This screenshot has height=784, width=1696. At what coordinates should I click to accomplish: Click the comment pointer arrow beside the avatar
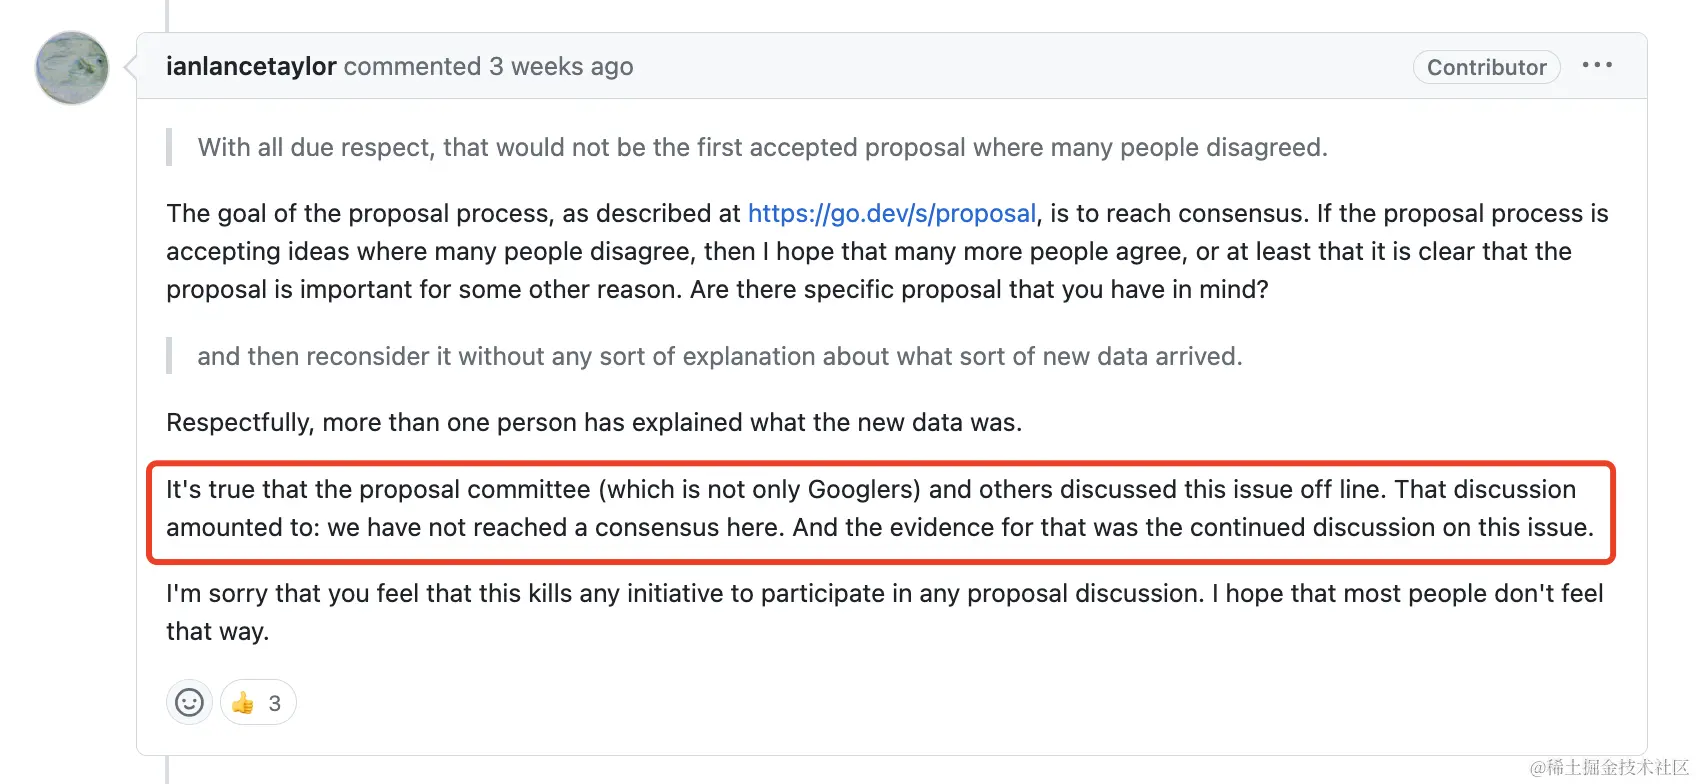130,67
